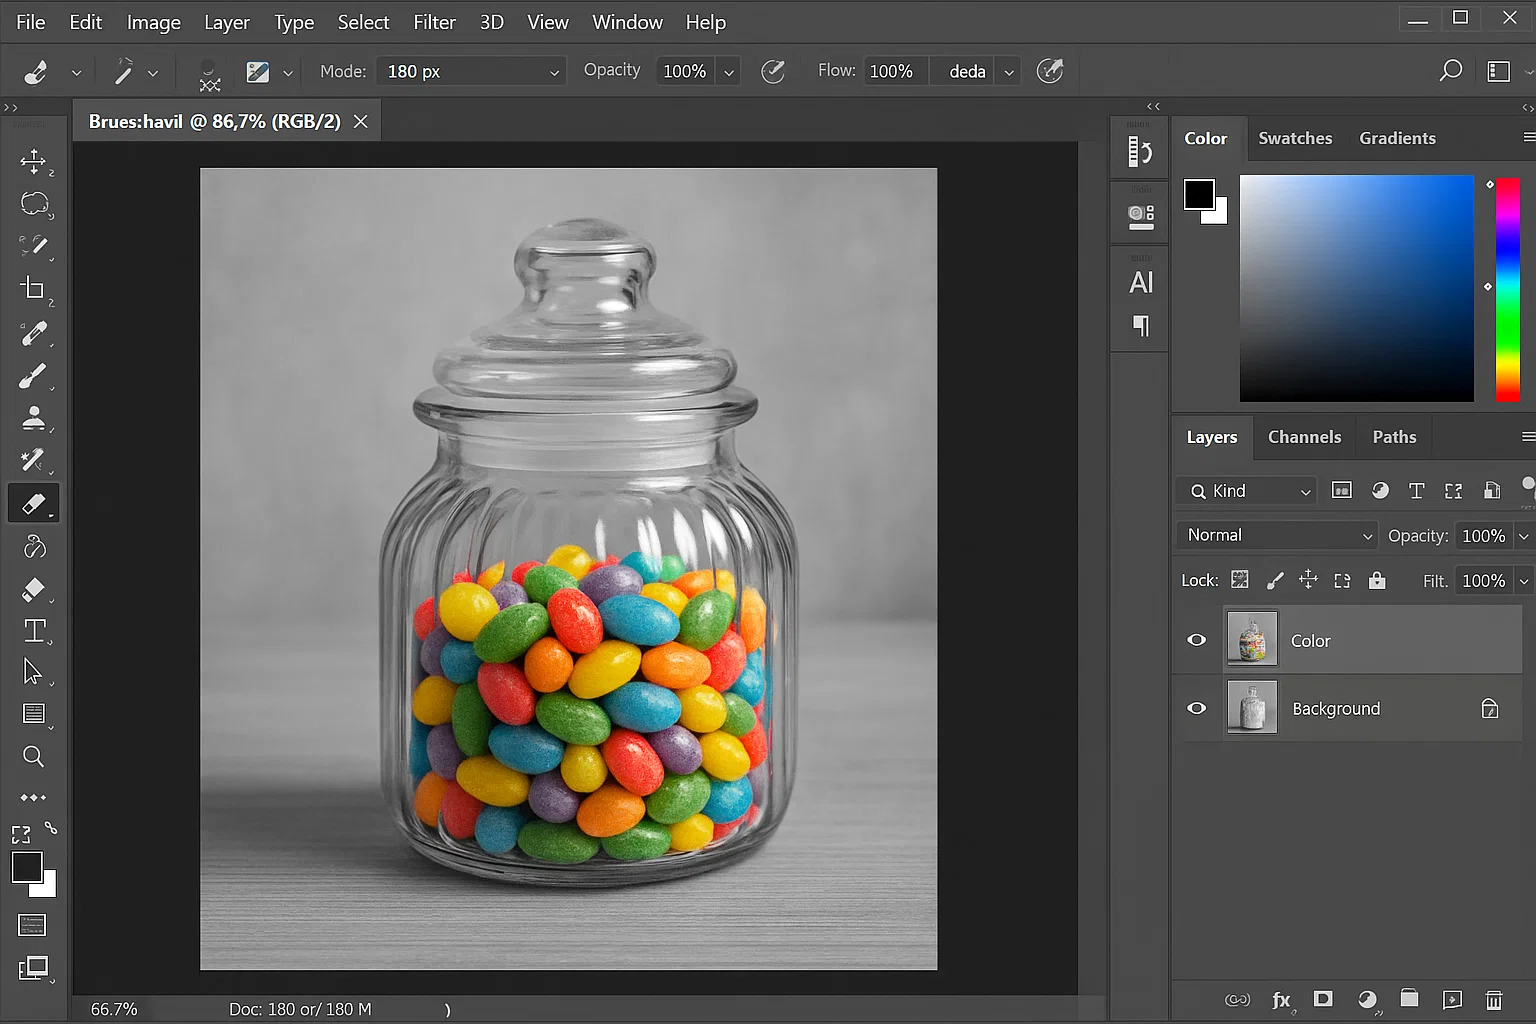Open the brush Mode dropdown
This screenshot has width=1536, height=1024.
pyautogui.click(x=470, y=71)
